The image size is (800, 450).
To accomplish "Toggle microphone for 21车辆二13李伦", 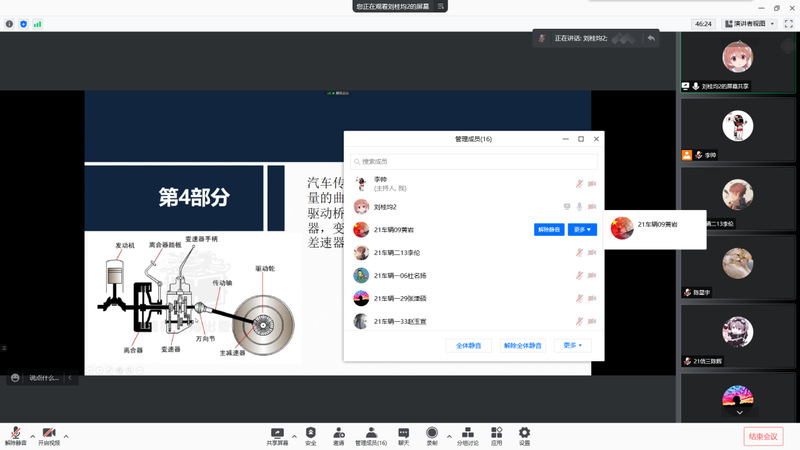I will pyautogui.click(x=579, y=252).
